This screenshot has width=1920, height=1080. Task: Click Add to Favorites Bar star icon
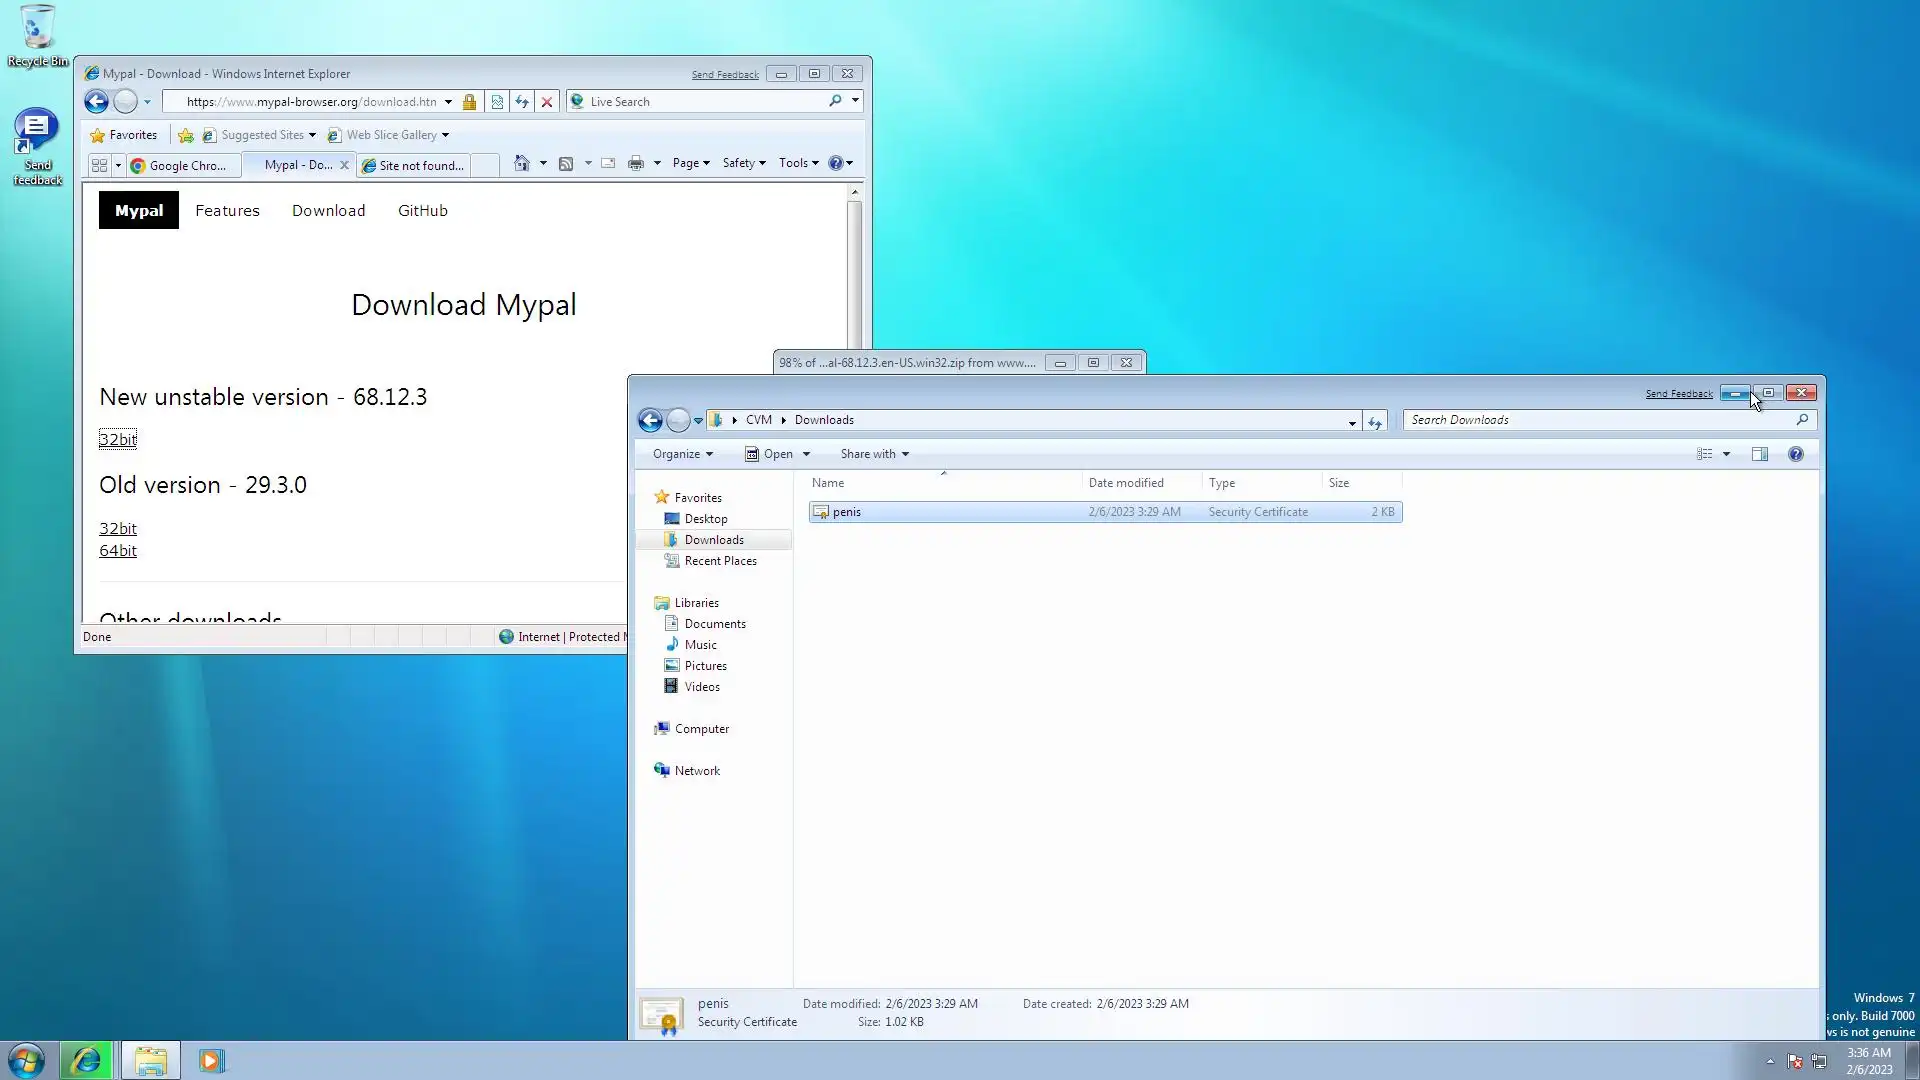(186, 135)
